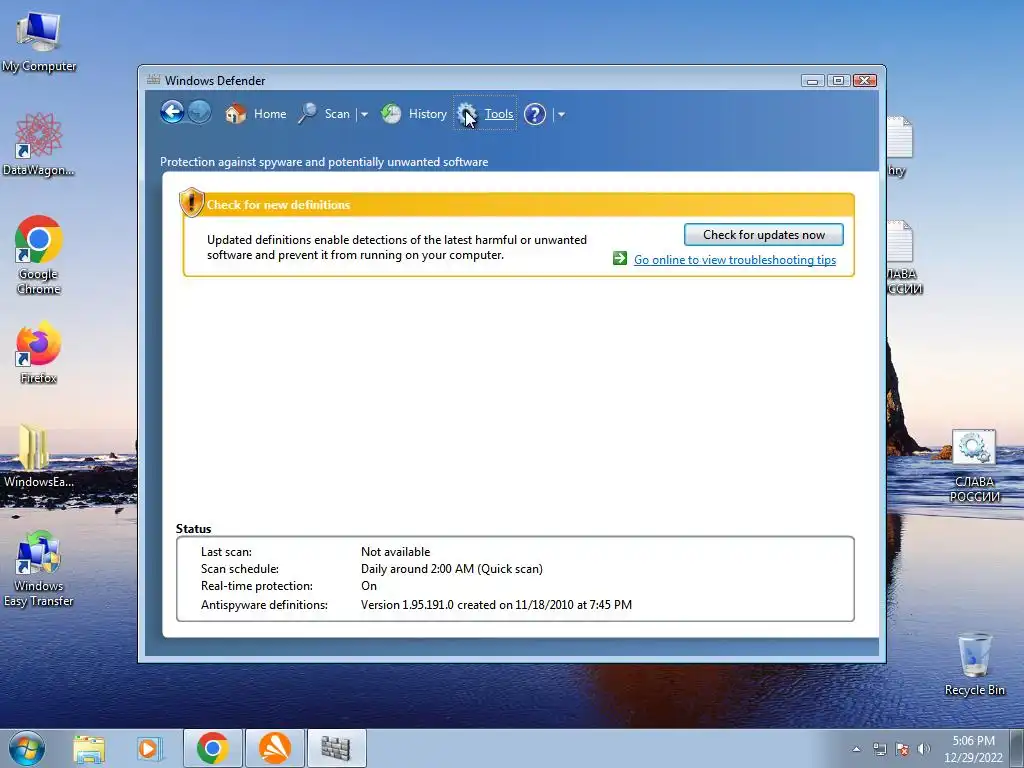1024x768 pixels.
Task: Expand the Scan options dropdown arrow
Action: click(x=364, y=114)
